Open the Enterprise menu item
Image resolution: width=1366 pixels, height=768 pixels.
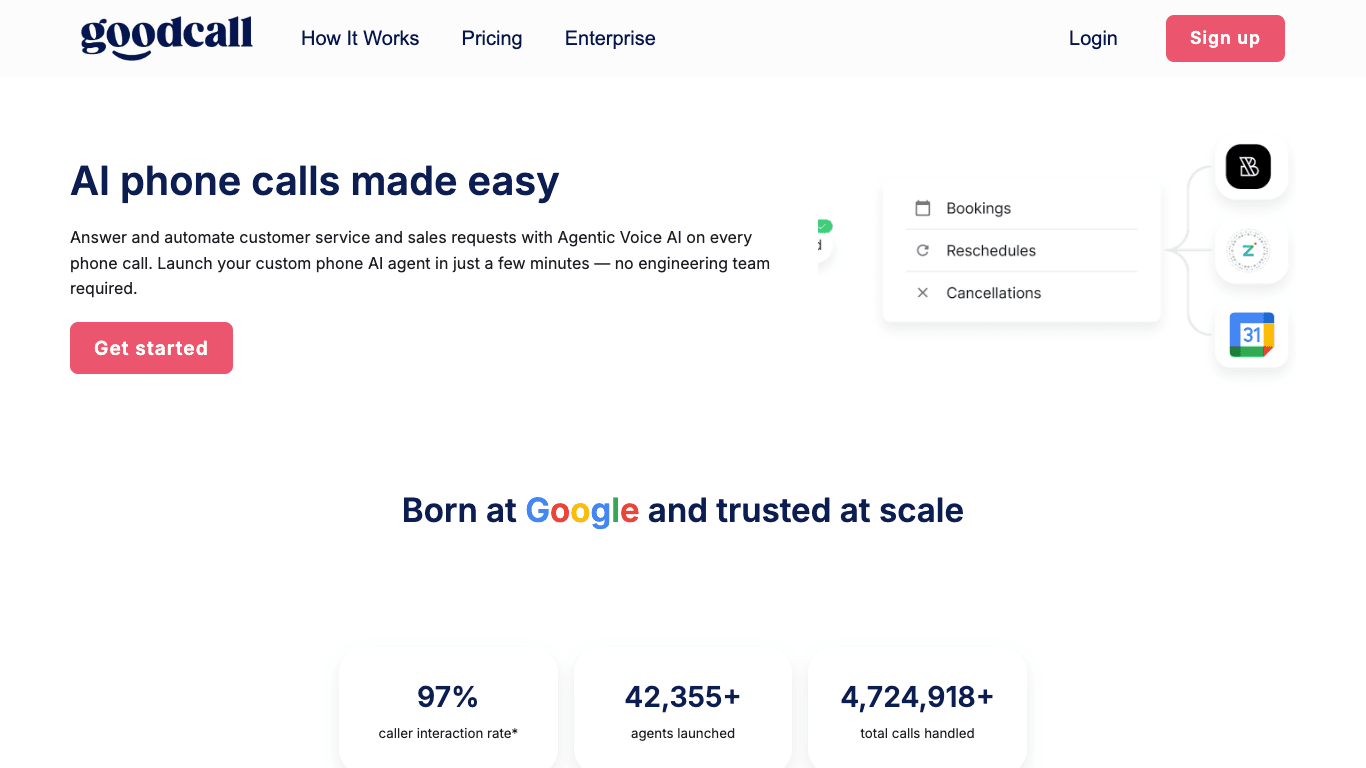coord(610,38)
